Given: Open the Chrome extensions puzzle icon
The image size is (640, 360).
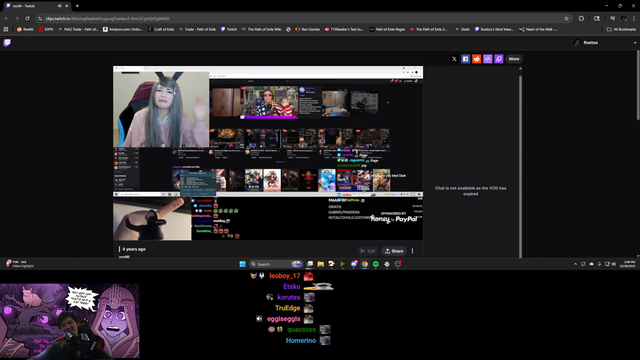Looking at the screenshot, I should (x=581, y=18).
